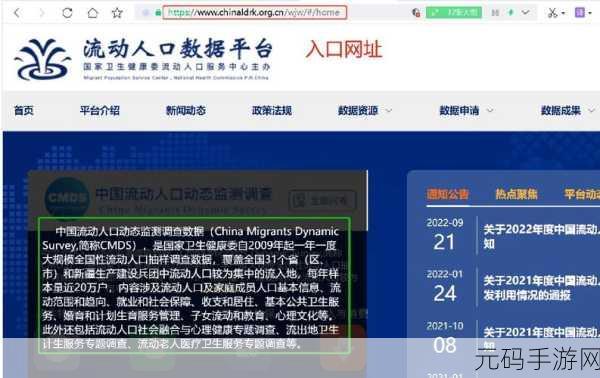Click the 流动人口数据平台 site title
600x378 pixels.
click(178, 49)
